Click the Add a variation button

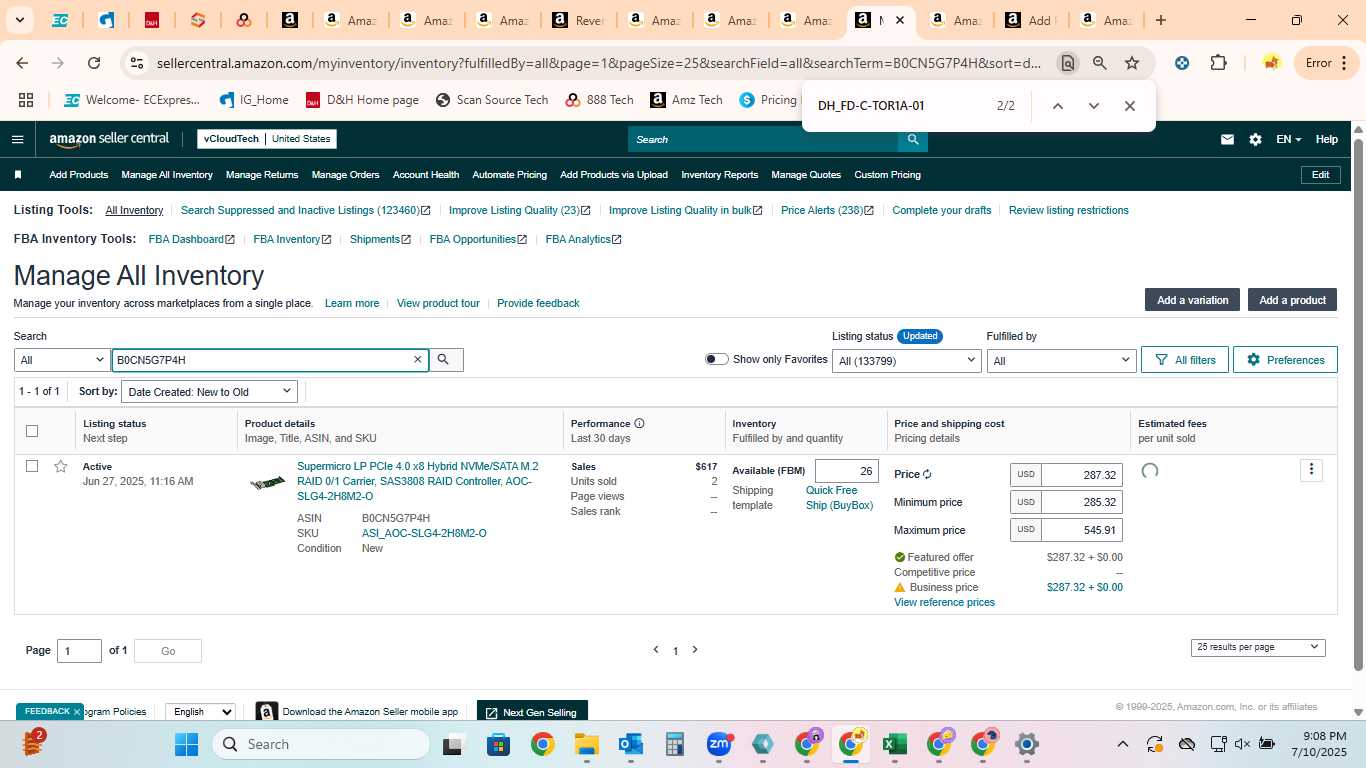pyautogui.click(x=1192, y=300)
